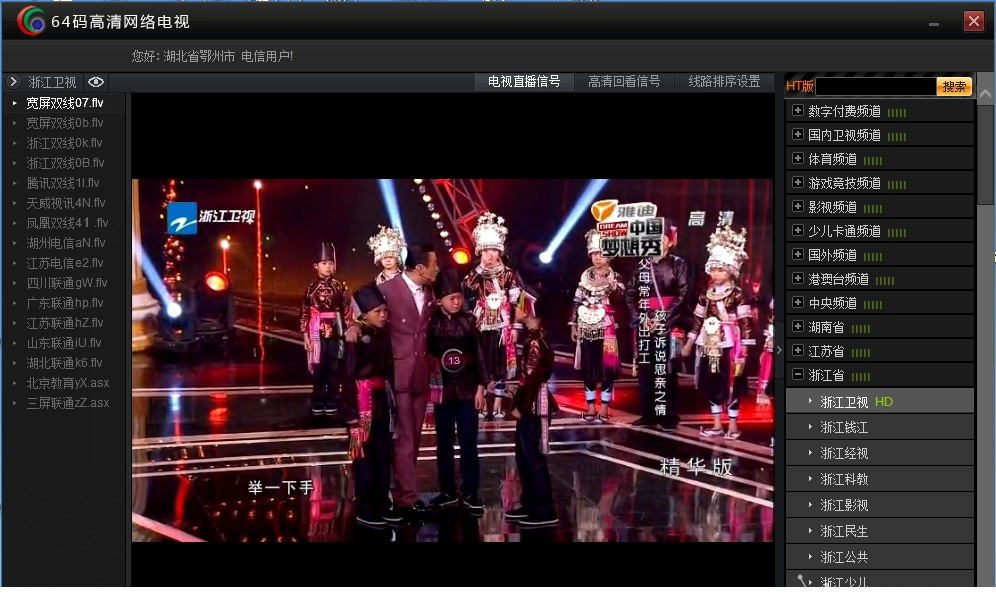Select source 广东联通hp.flv
The width and height of the screenshot is (996, 610).
coord(65,303)
